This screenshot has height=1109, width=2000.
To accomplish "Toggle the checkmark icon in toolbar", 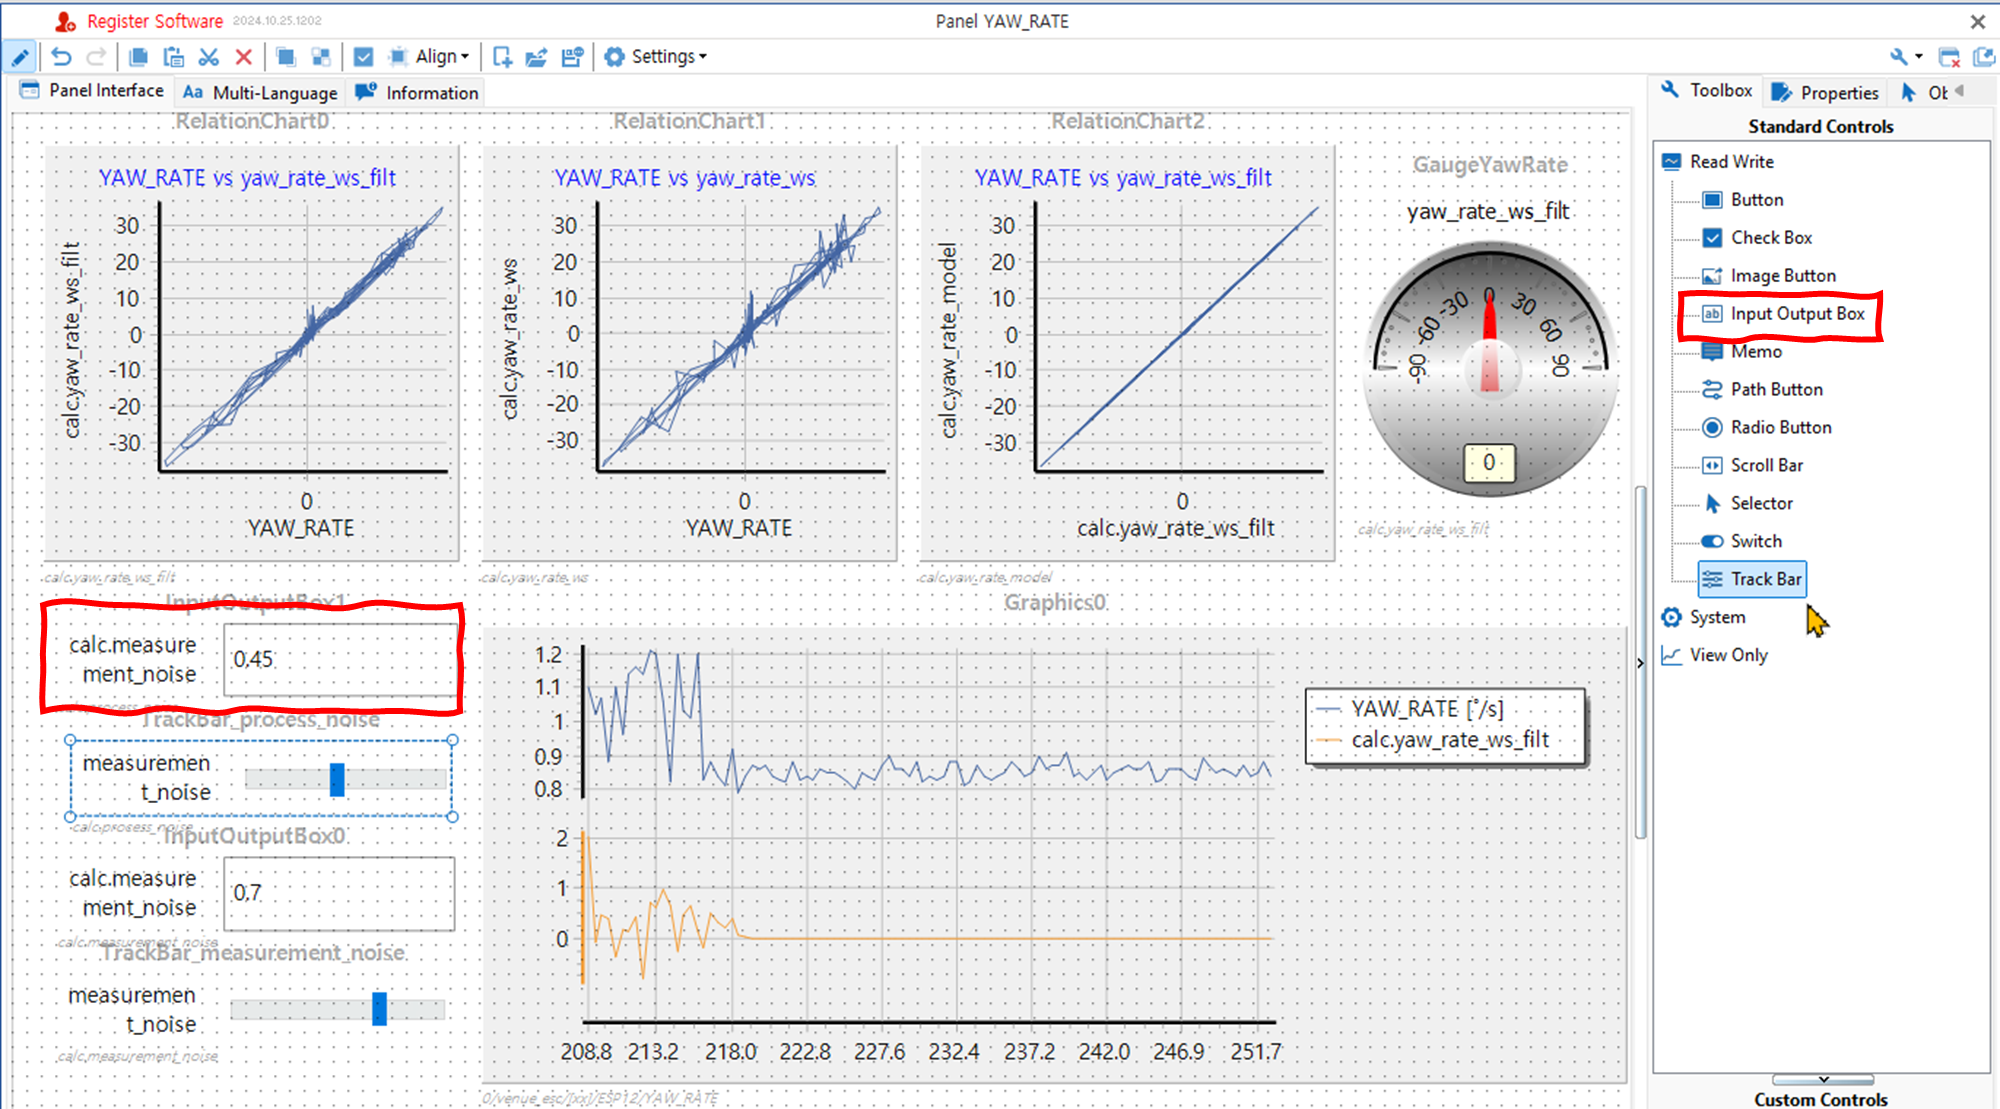I will pyautogui.click(x=364, y=57).
